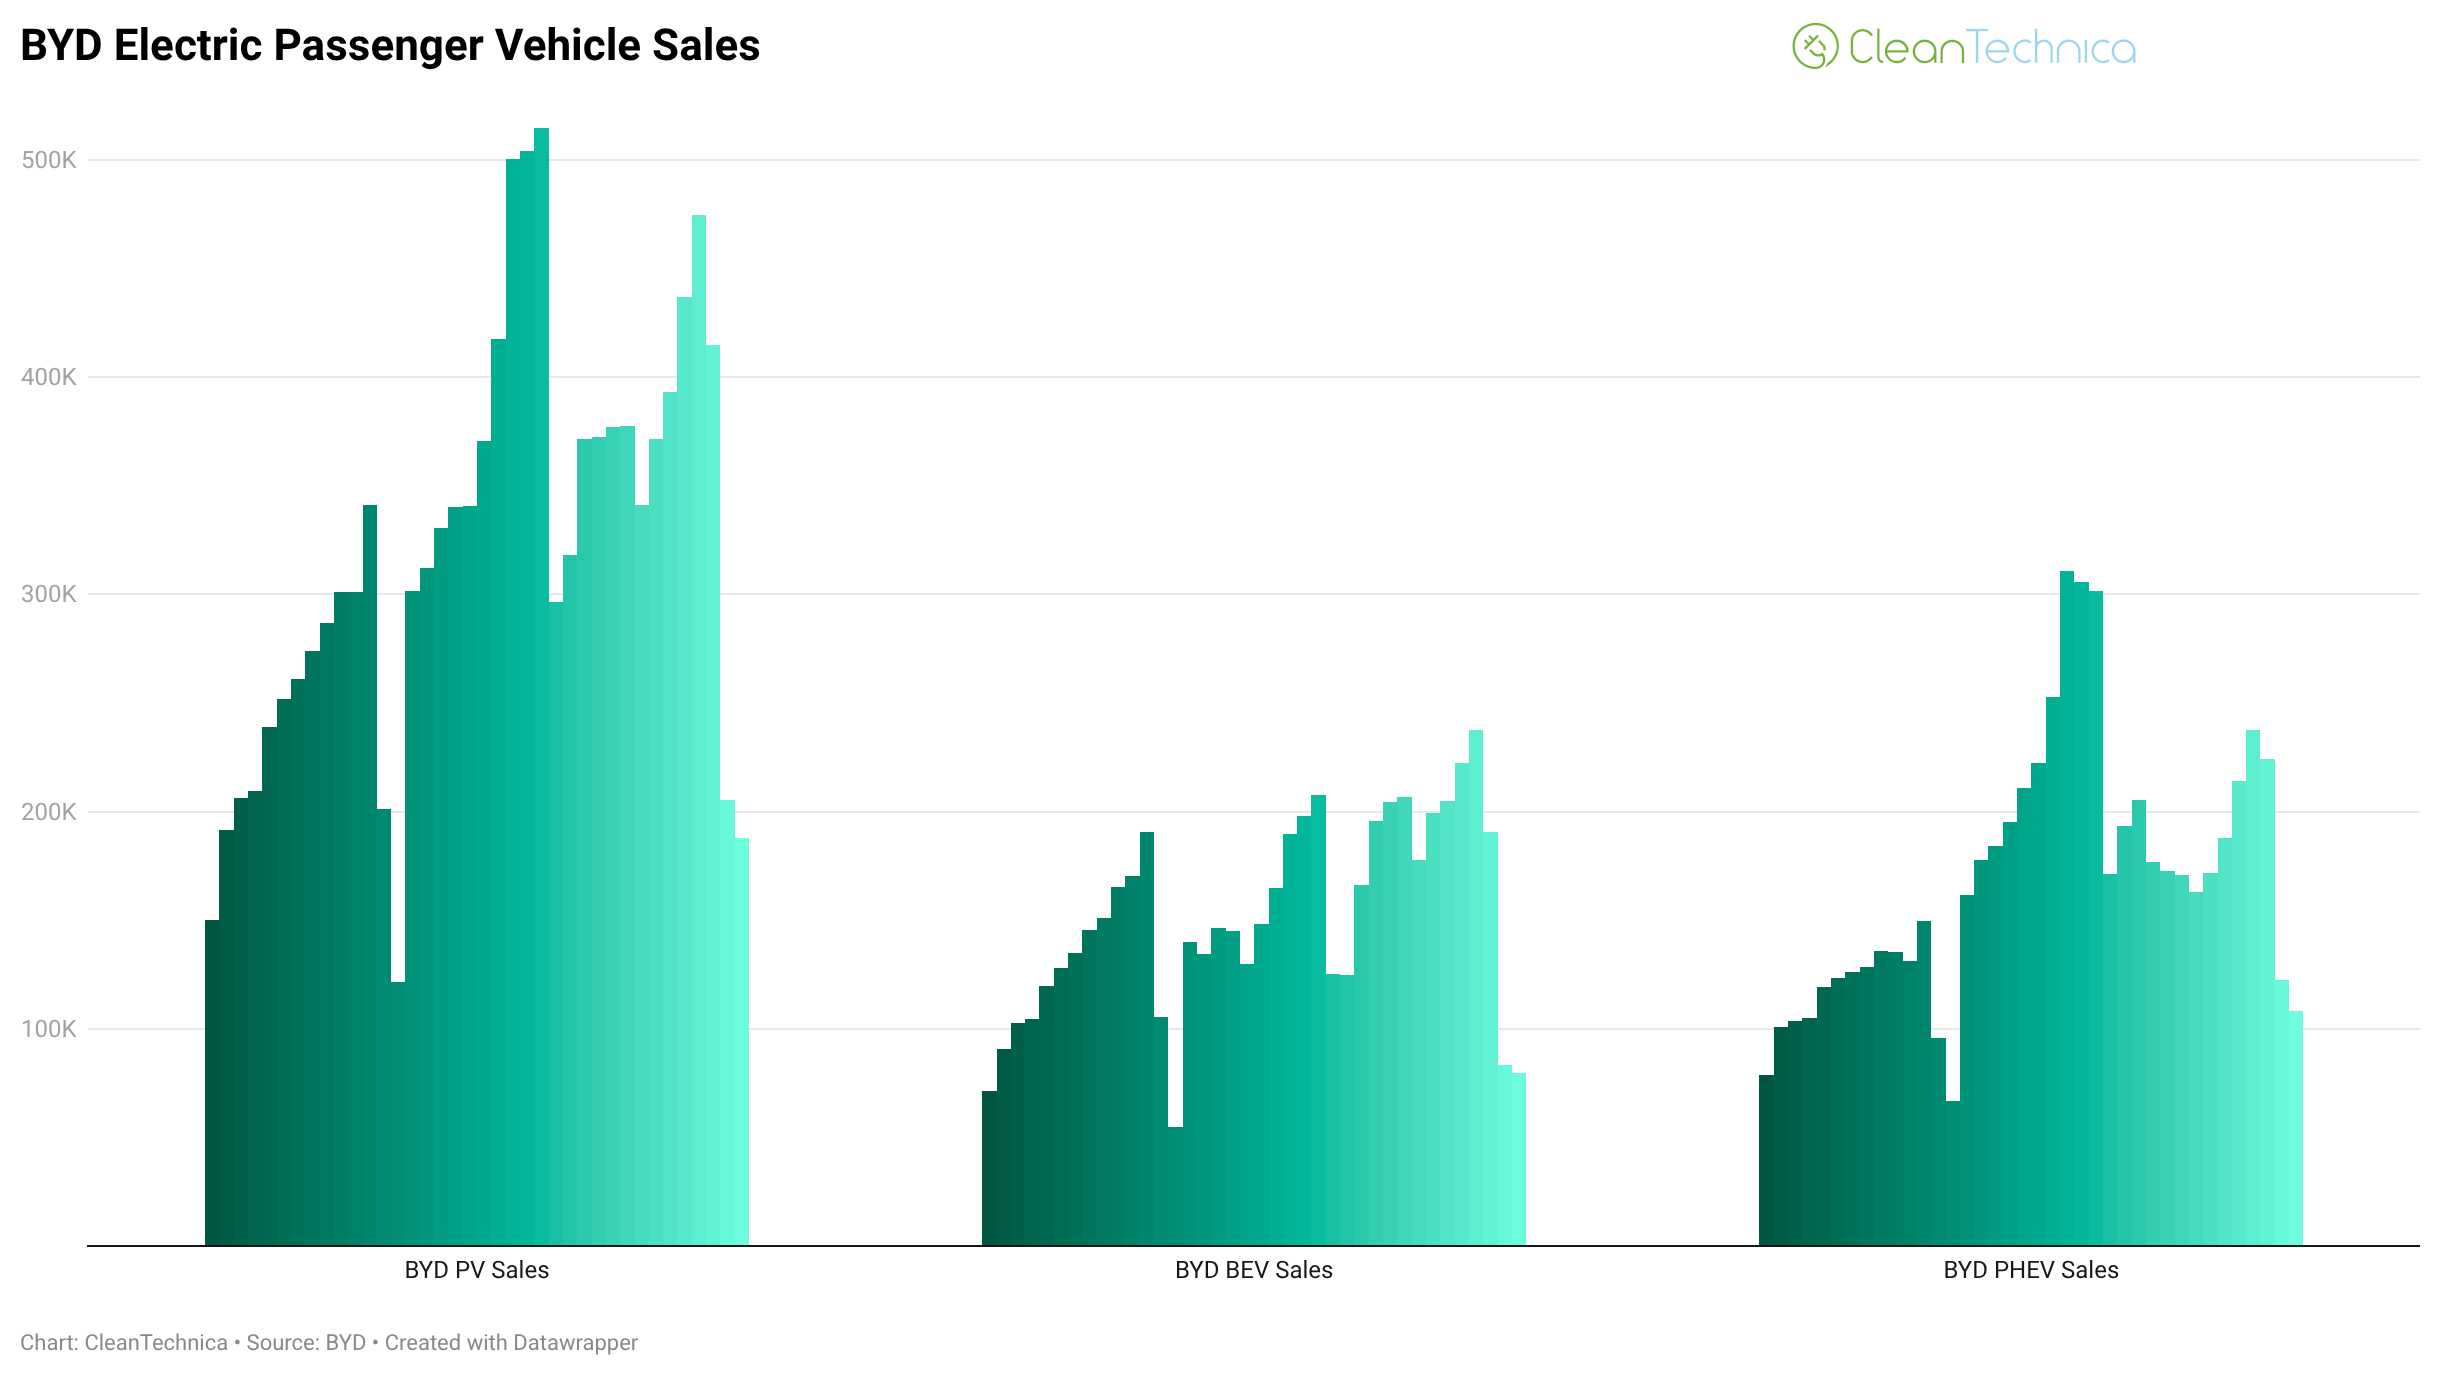
Task: Select the BYD BEV Sales axis label
Action: point(1253,1270)
